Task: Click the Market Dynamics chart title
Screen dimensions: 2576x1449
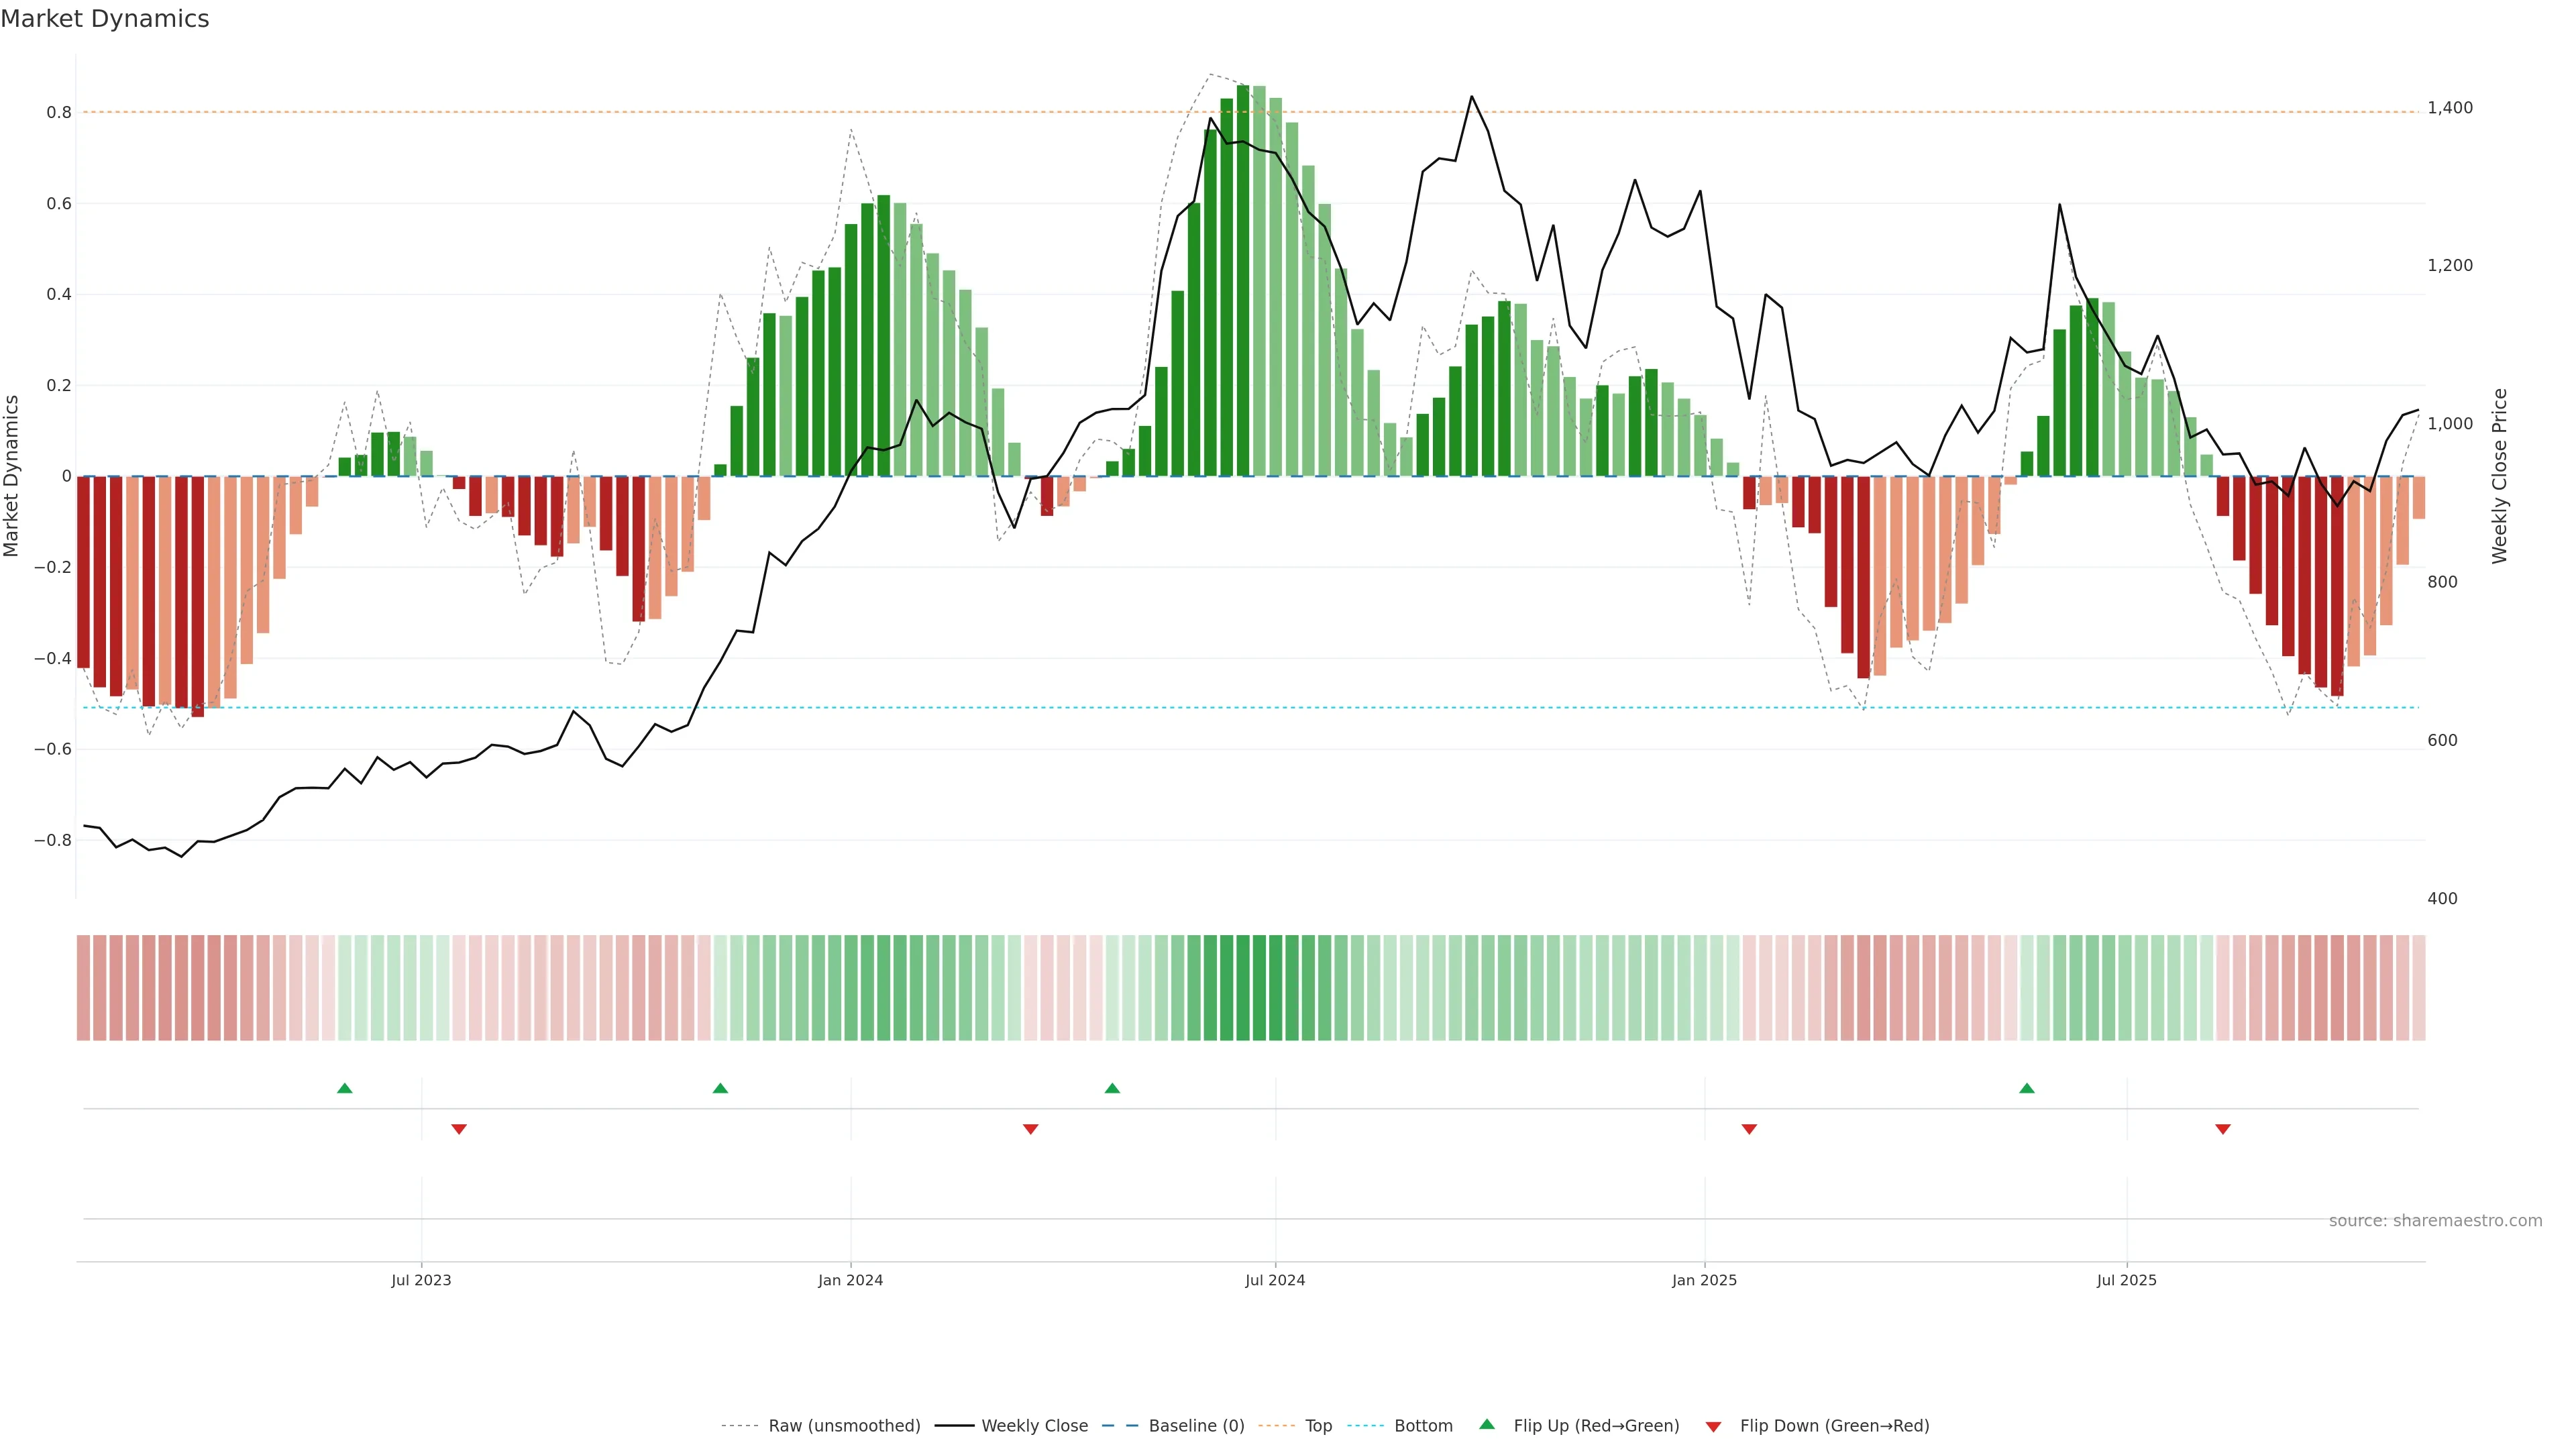Action: [105, 19]
